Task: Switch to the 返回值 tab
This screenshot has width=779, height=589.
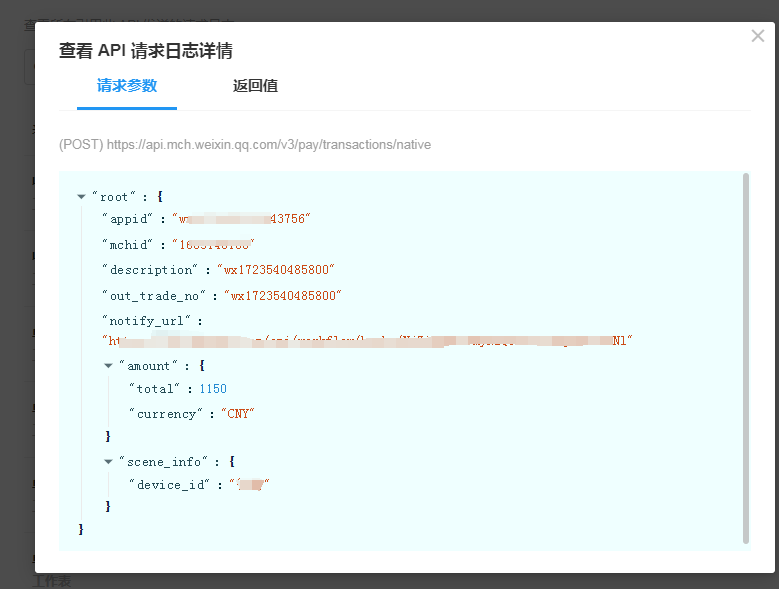Action: click(255, 86)
